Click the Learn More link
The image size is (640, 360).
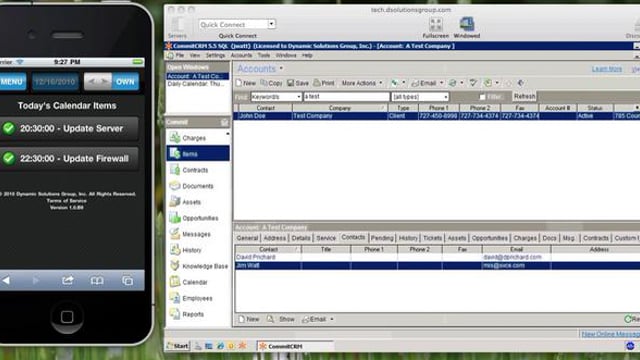(x=607, y=69)
